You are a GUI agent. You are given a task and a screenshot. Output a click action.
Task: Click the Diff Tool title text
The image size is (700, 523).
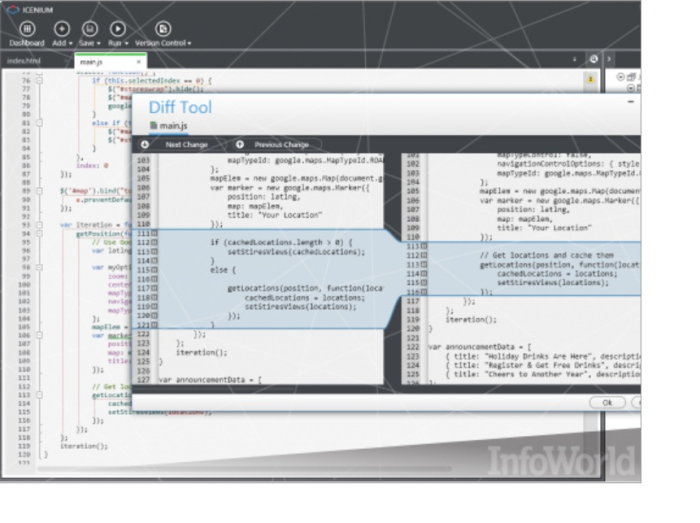[180, 108]
